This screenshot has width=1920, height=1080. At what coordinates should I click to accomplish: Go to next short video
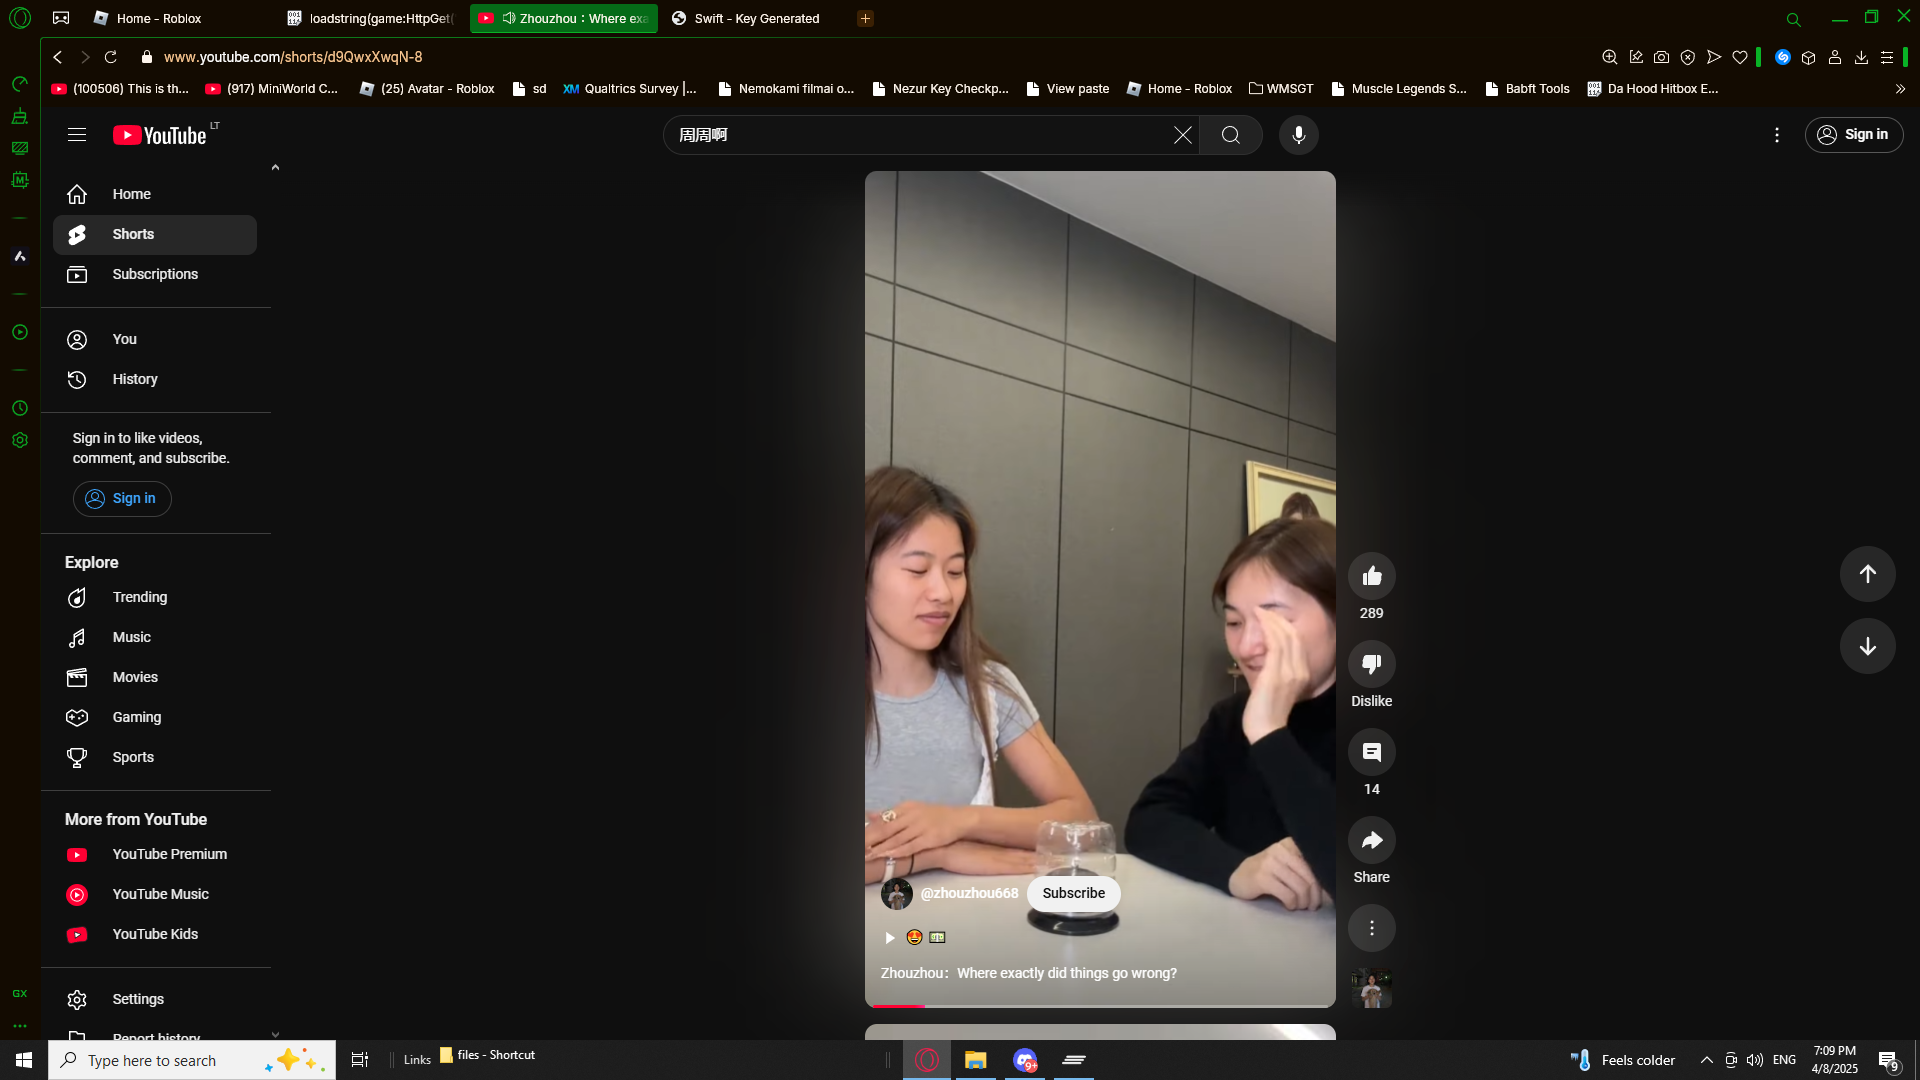click(1867, 646)
